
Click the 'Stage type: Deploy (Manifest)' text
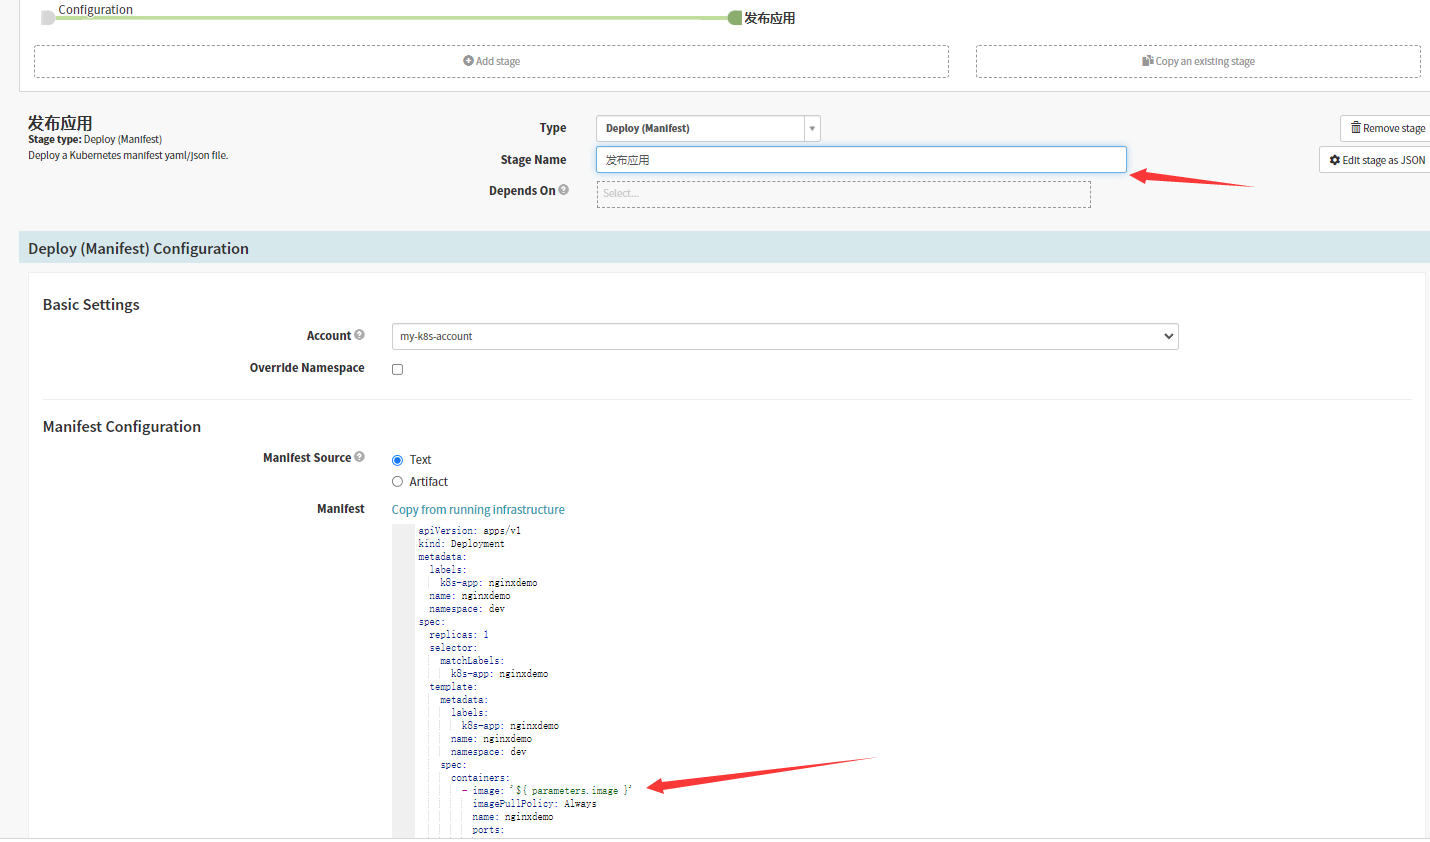[95, 139]
